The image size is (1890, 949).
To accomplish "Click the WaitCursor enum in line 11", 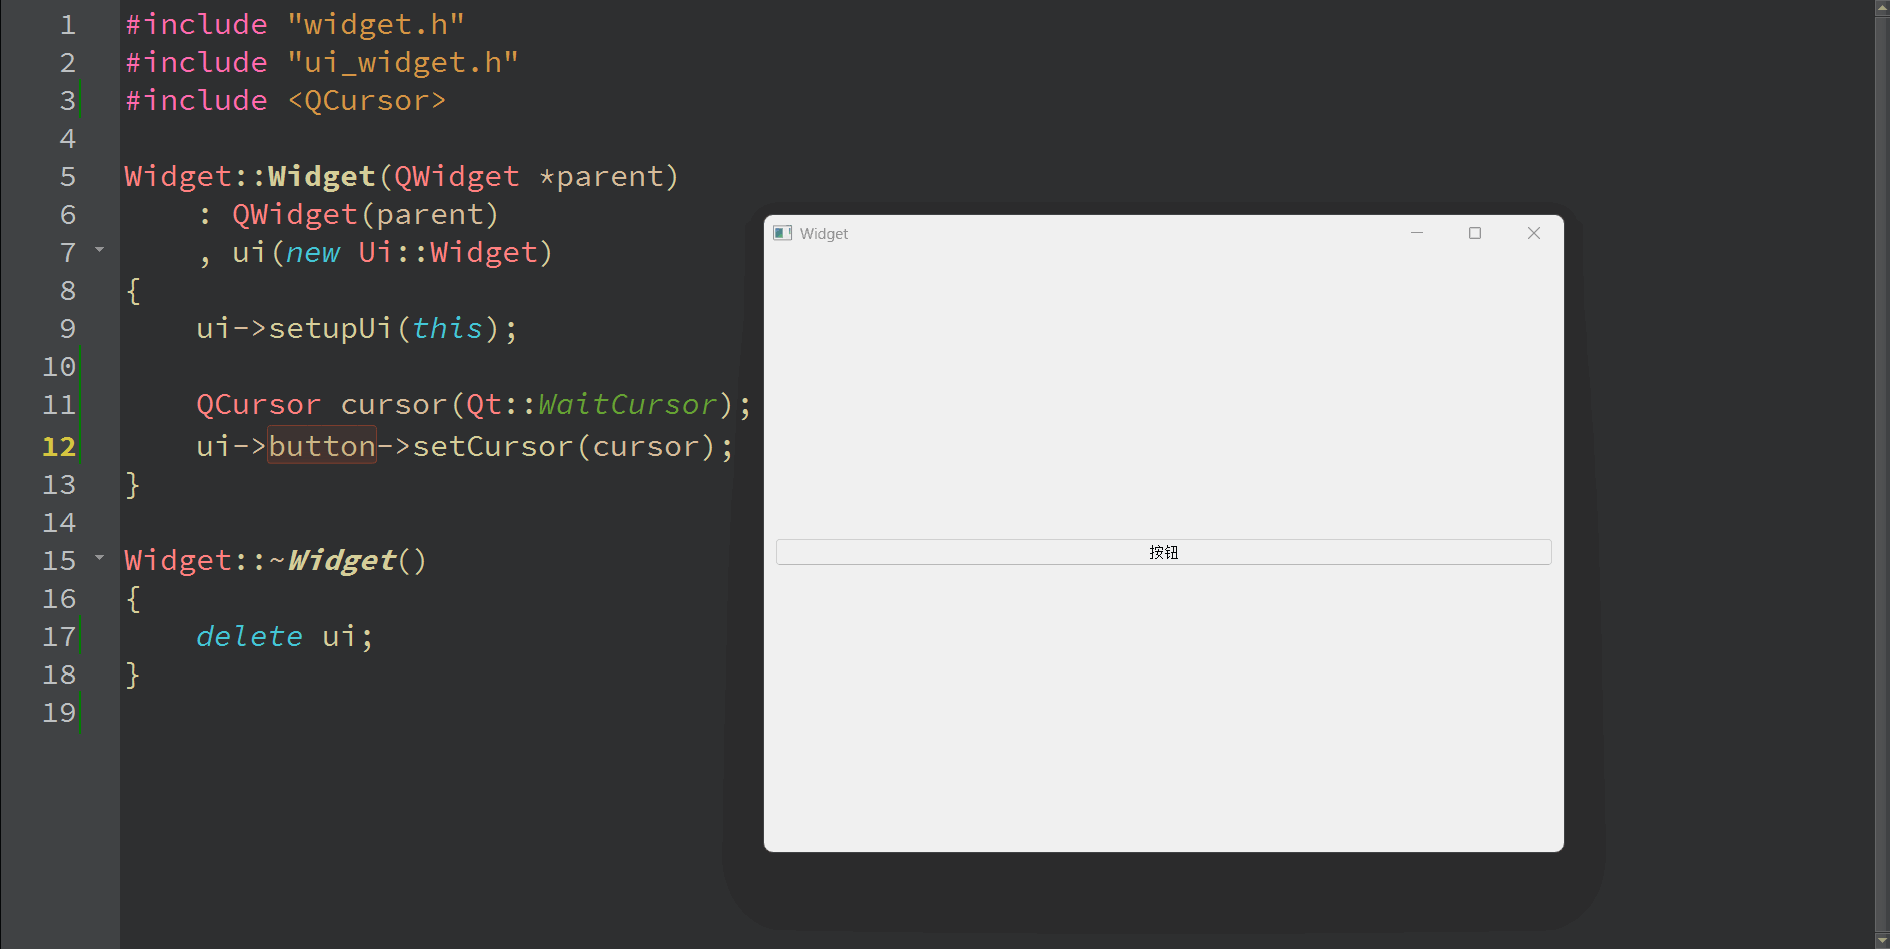I will coord(627,405).
